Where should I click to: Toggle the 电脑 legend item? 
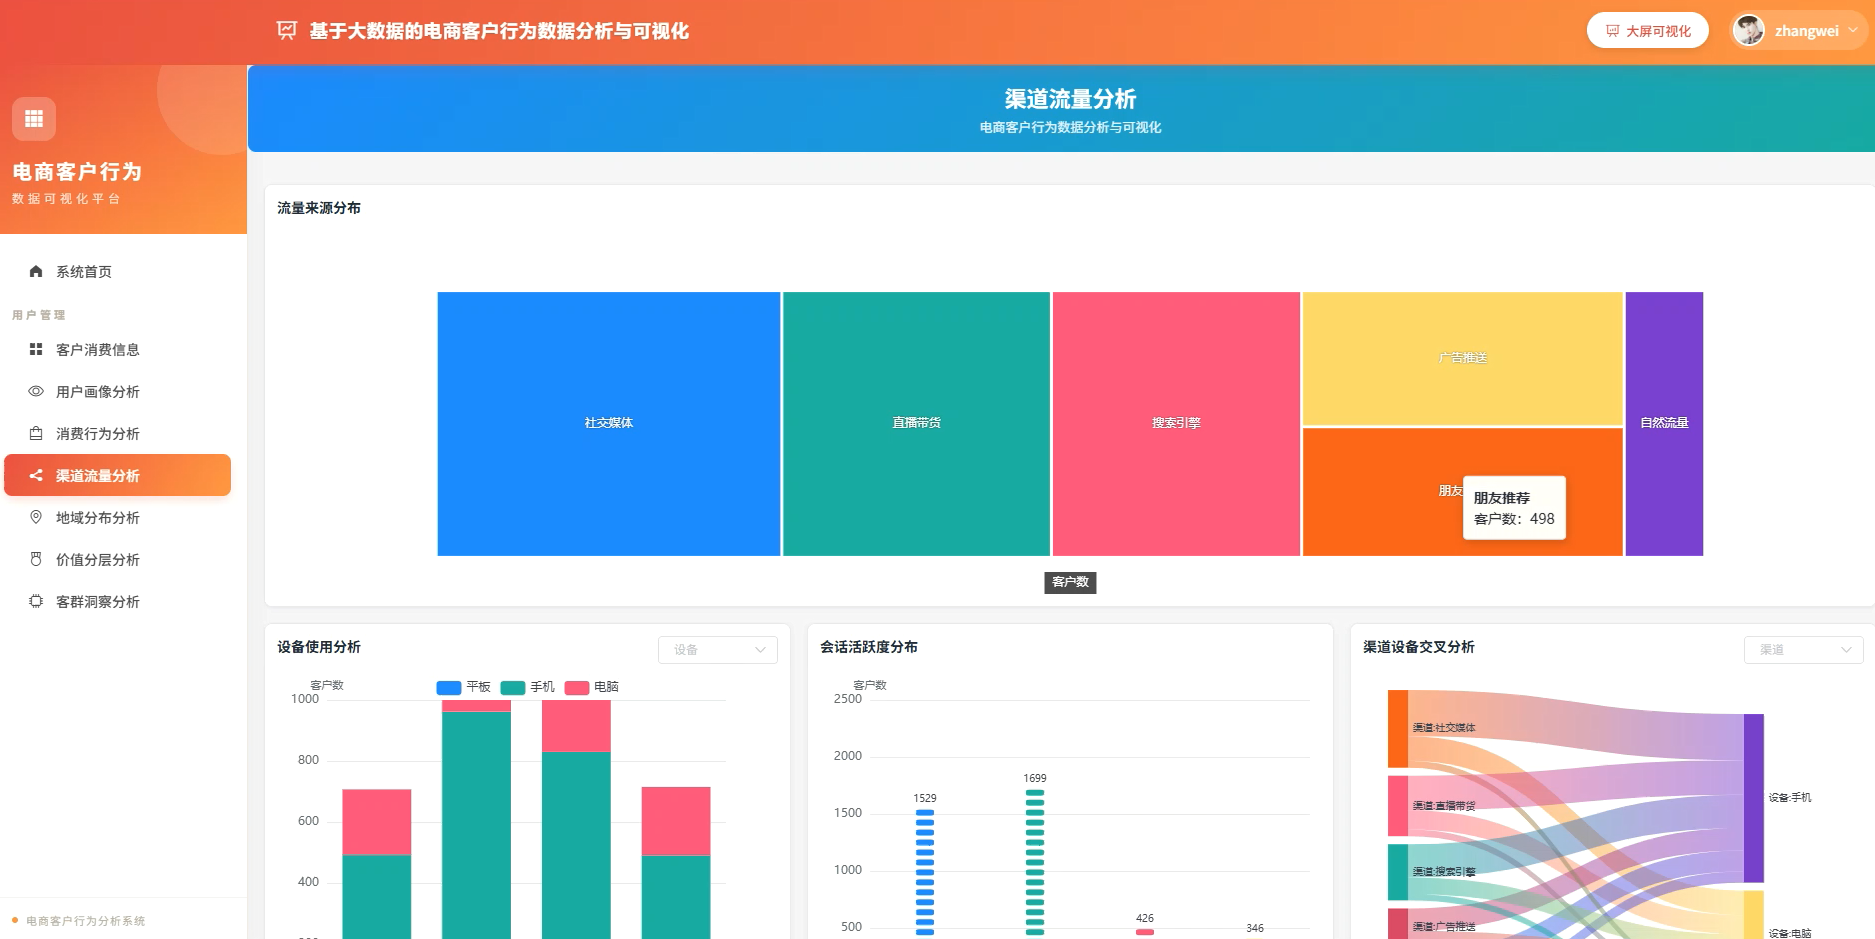tap(591, 687)
